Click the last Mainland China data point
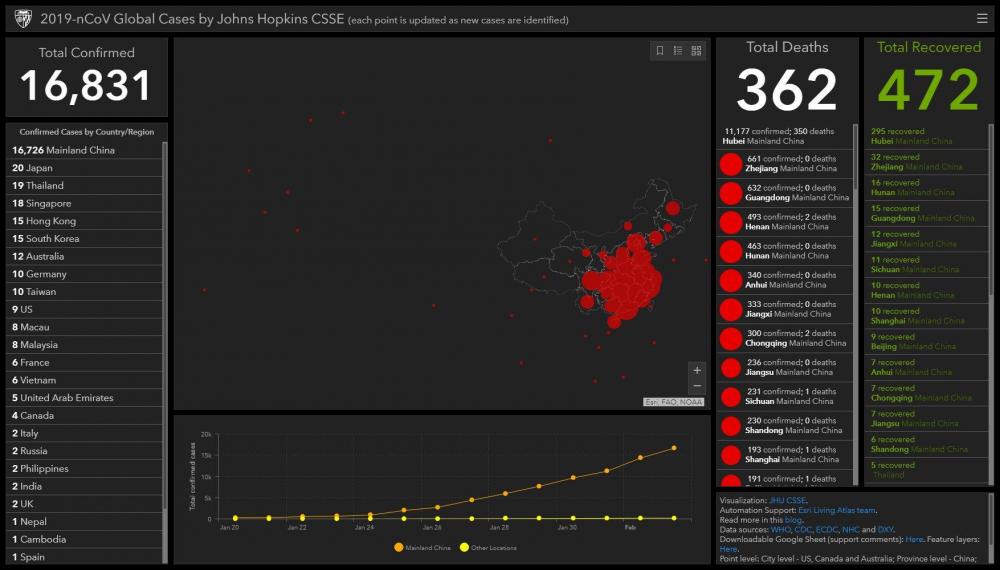The image size is (1000, 570). coord(673,448)
